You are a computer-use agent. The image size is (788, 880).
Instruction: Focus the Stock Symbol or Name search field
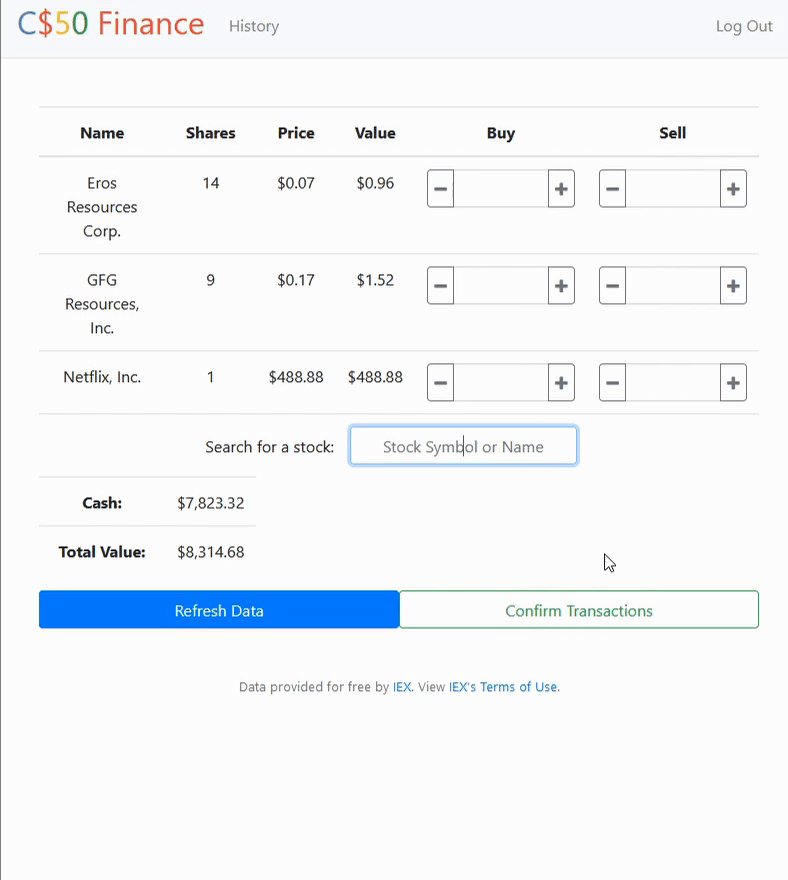pyautogui.click(x=463, y=446)
